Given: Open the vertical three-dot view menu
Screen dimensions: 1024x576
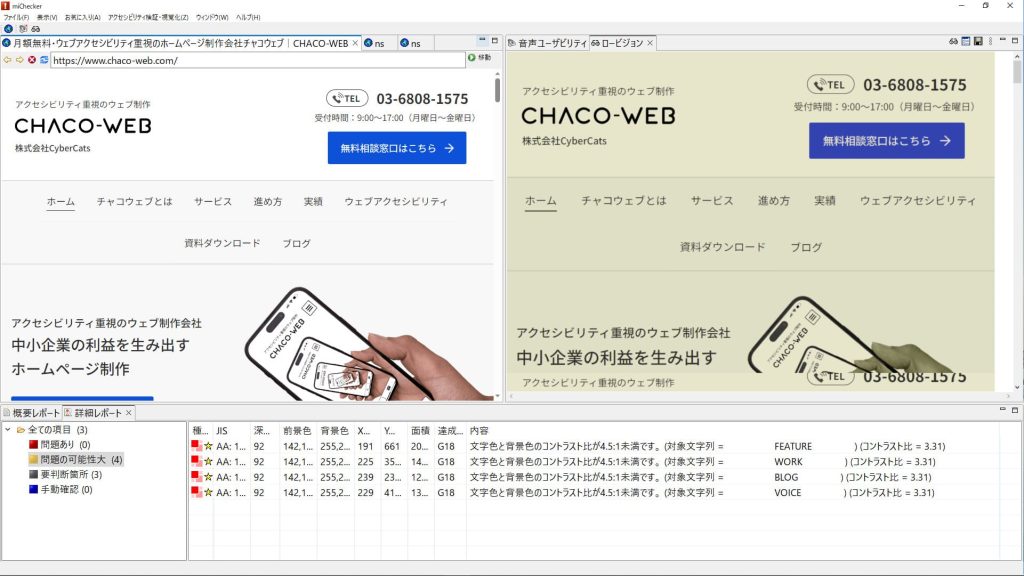Looking at the screenshot, I should coord(990,41).
